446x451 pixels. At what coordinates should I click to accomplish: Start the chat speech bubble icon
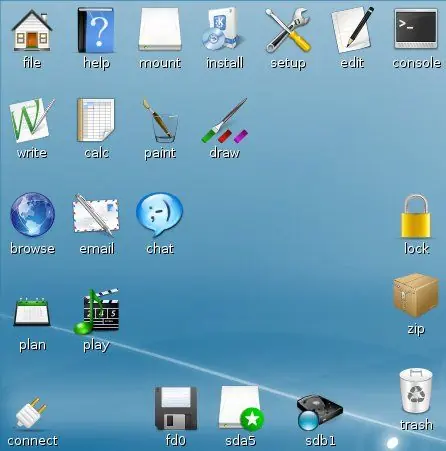tap(159, 214)
